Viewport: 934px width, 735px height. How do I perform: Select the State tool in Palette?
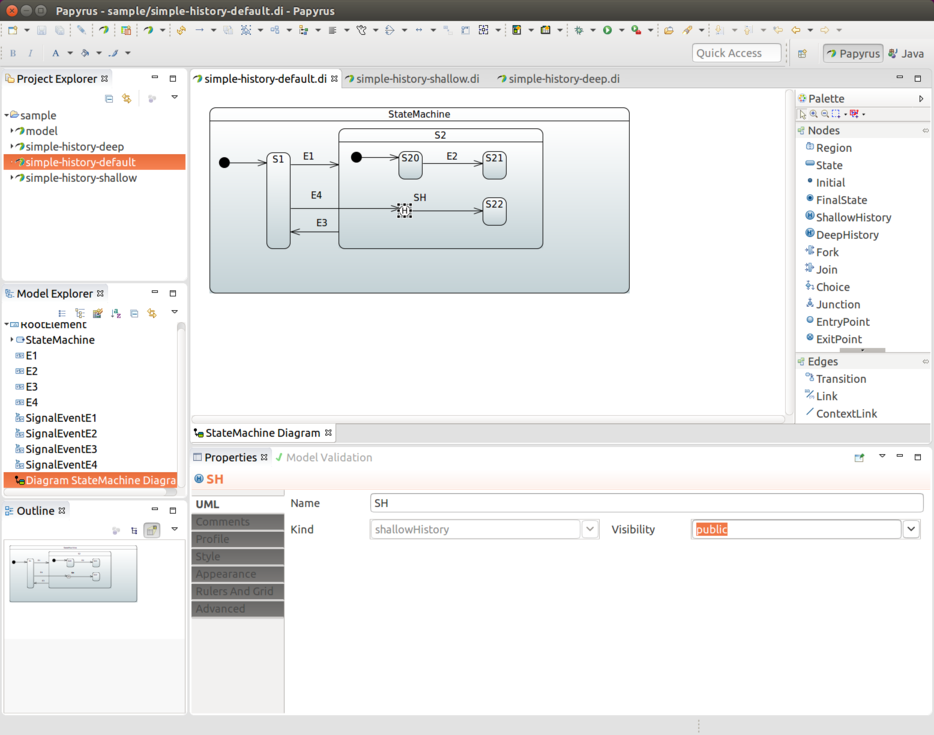pyautogui.click(x=823, y=165)
